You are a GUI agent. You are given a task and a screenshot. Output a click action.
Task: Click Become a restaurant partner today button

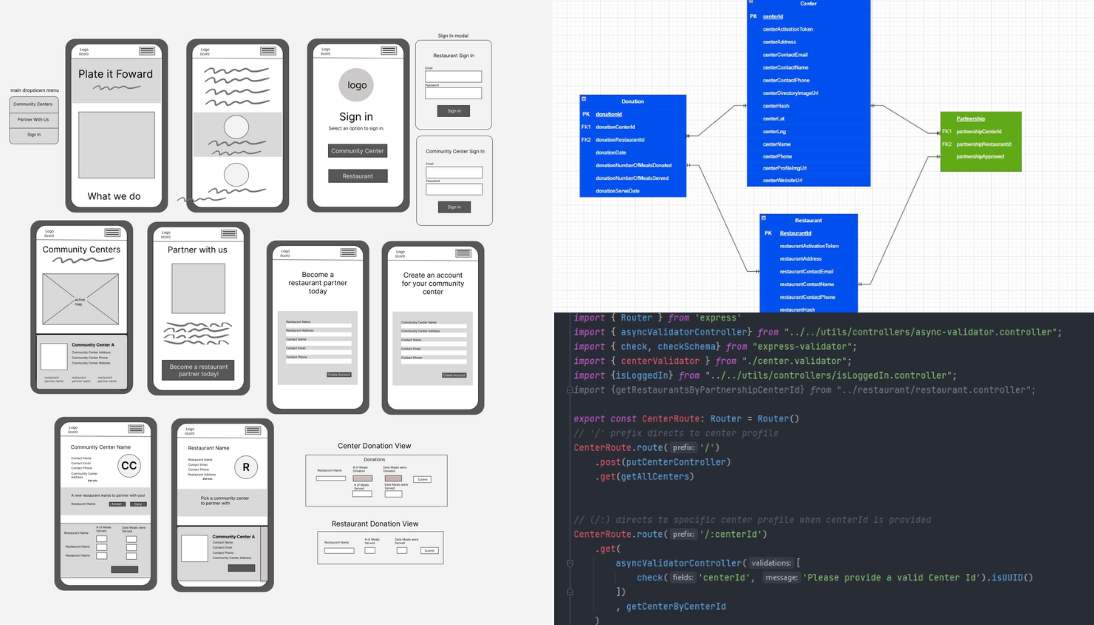coord(198,370)
